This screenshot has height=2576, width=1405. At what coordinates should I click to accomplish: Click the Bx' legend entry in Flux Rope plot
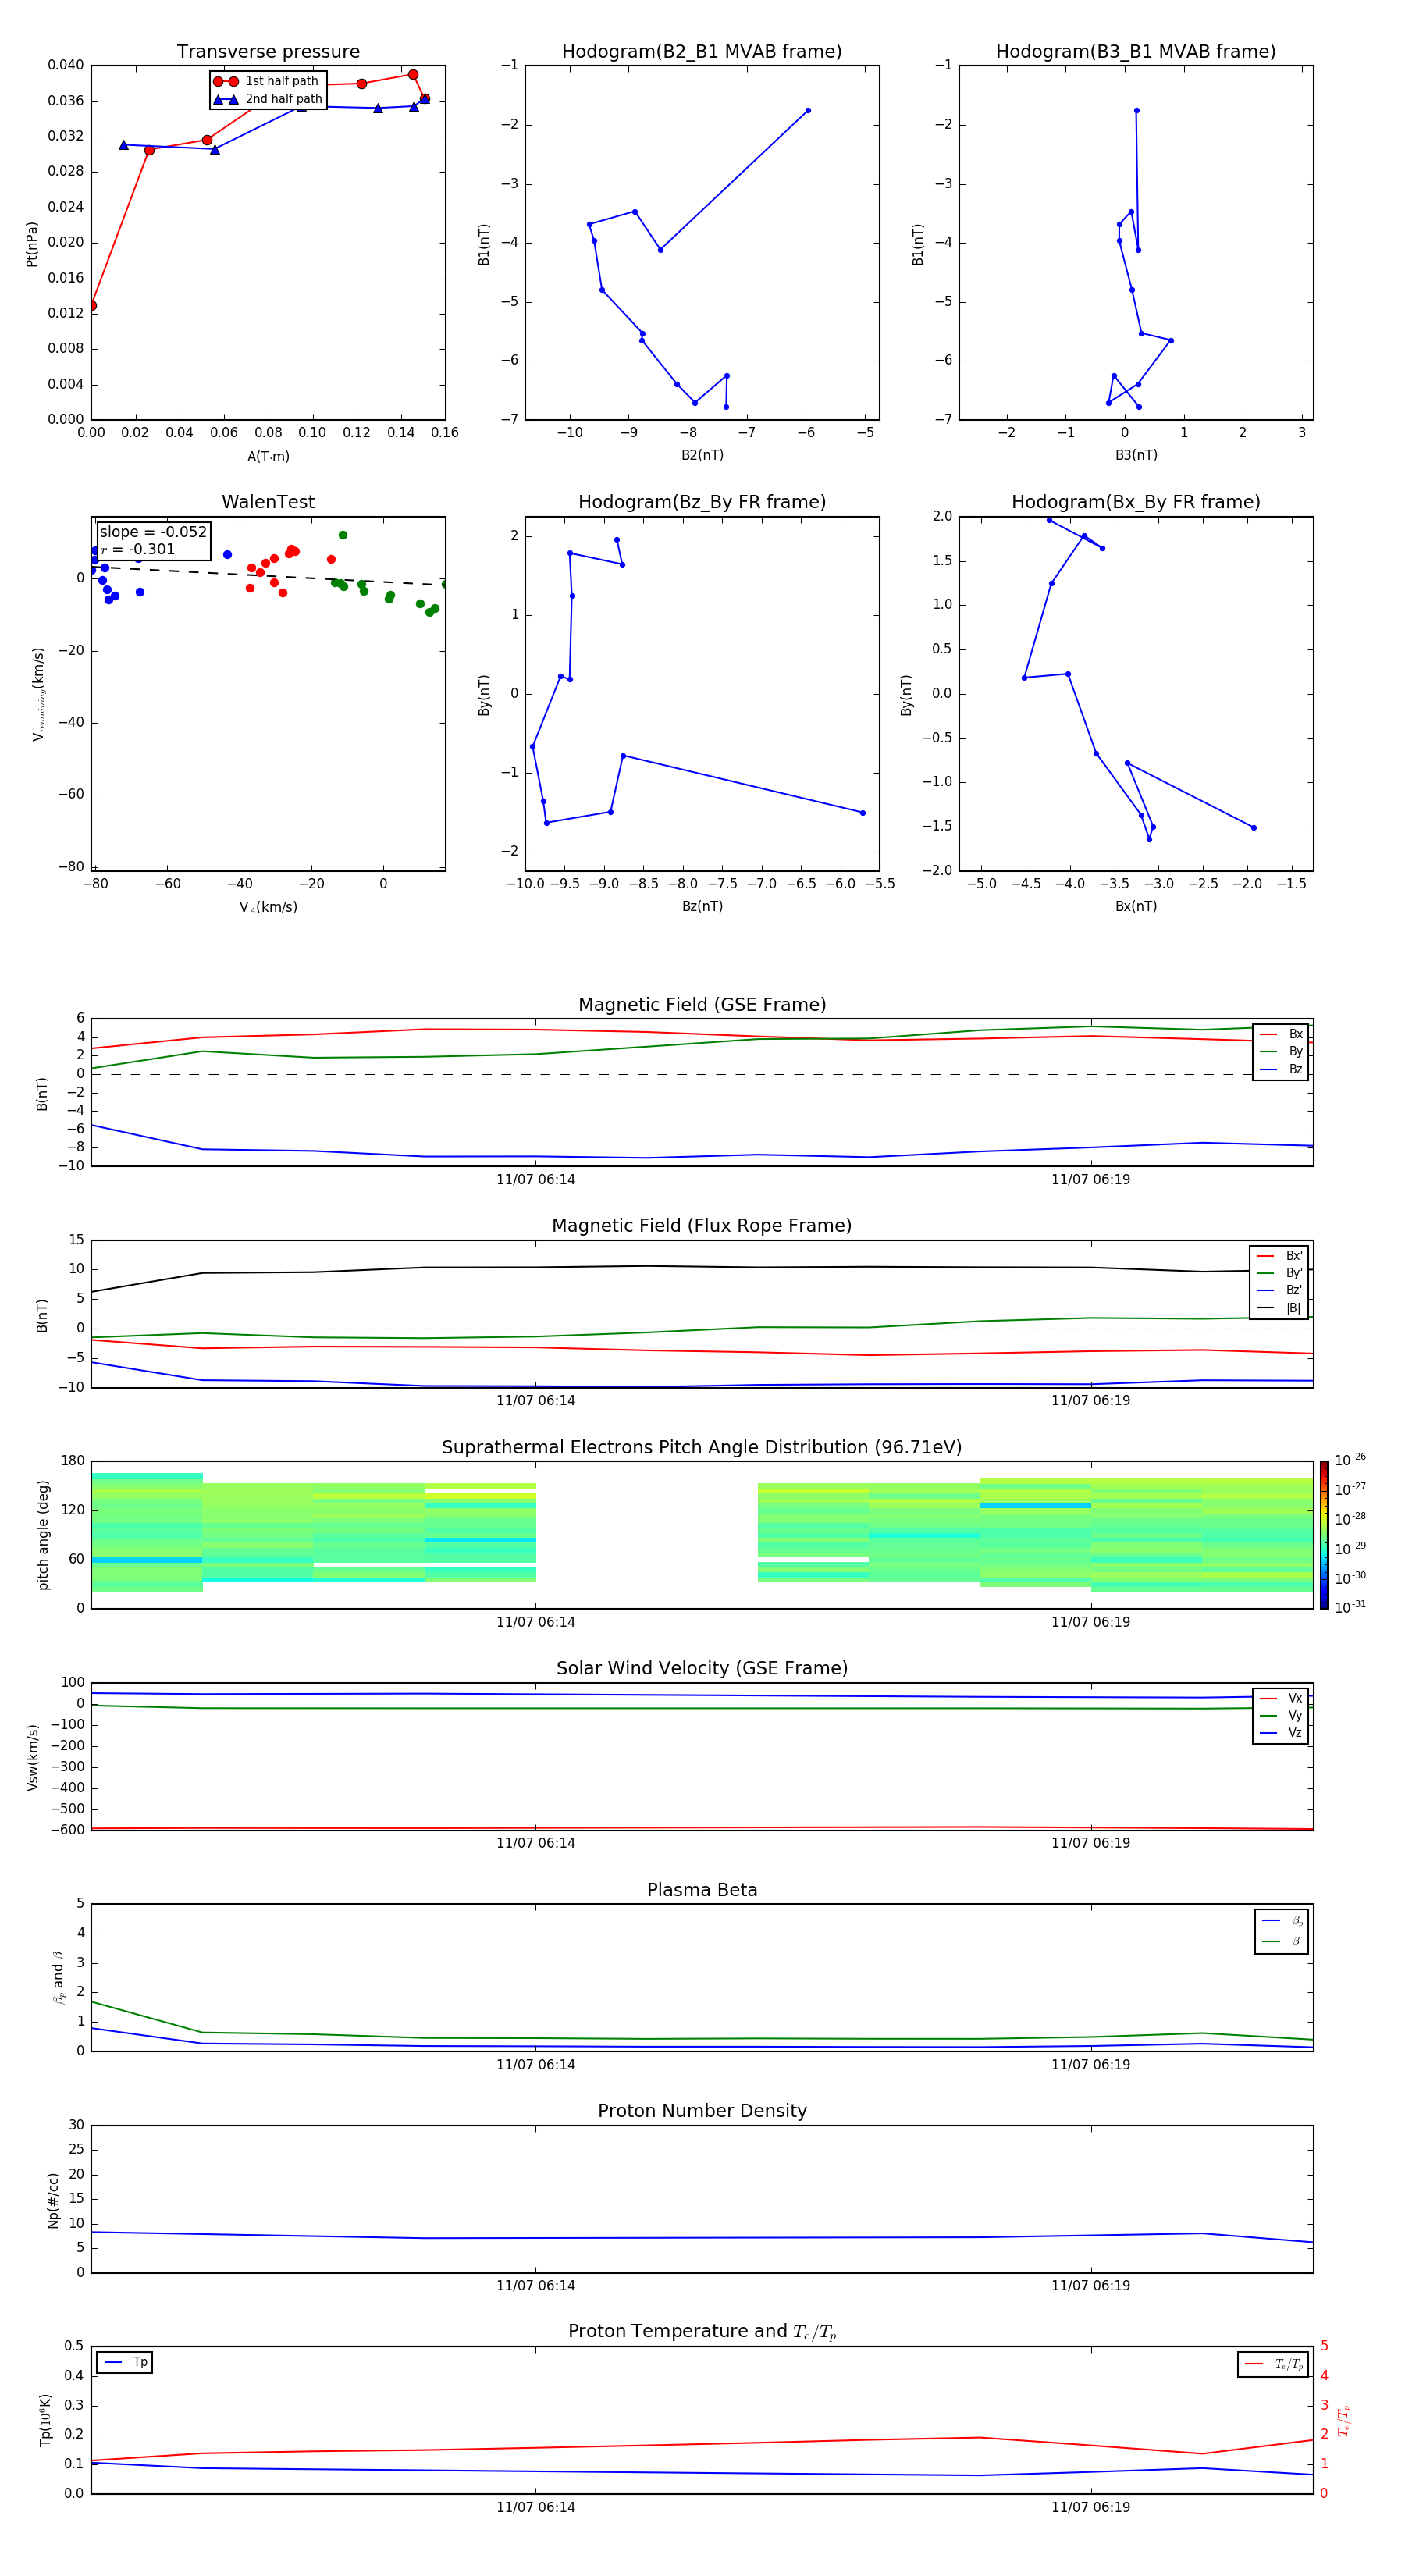[x=1280, y=1256]
